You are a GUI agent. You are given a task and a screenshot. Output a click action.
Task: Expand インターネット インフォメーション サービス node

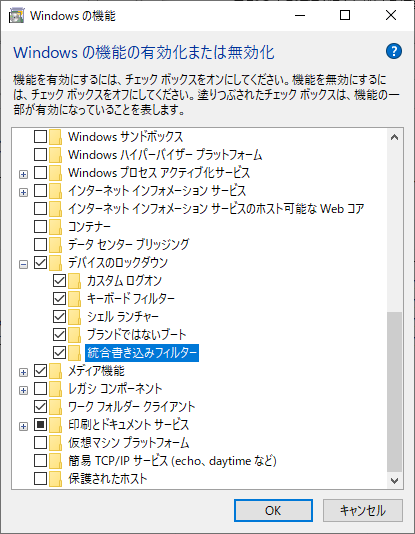[23, 192]
